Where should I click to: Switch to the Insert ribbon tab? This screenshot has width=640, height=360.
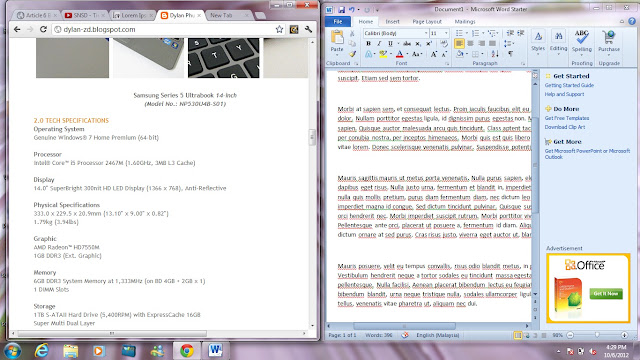[x=392, y=21]
